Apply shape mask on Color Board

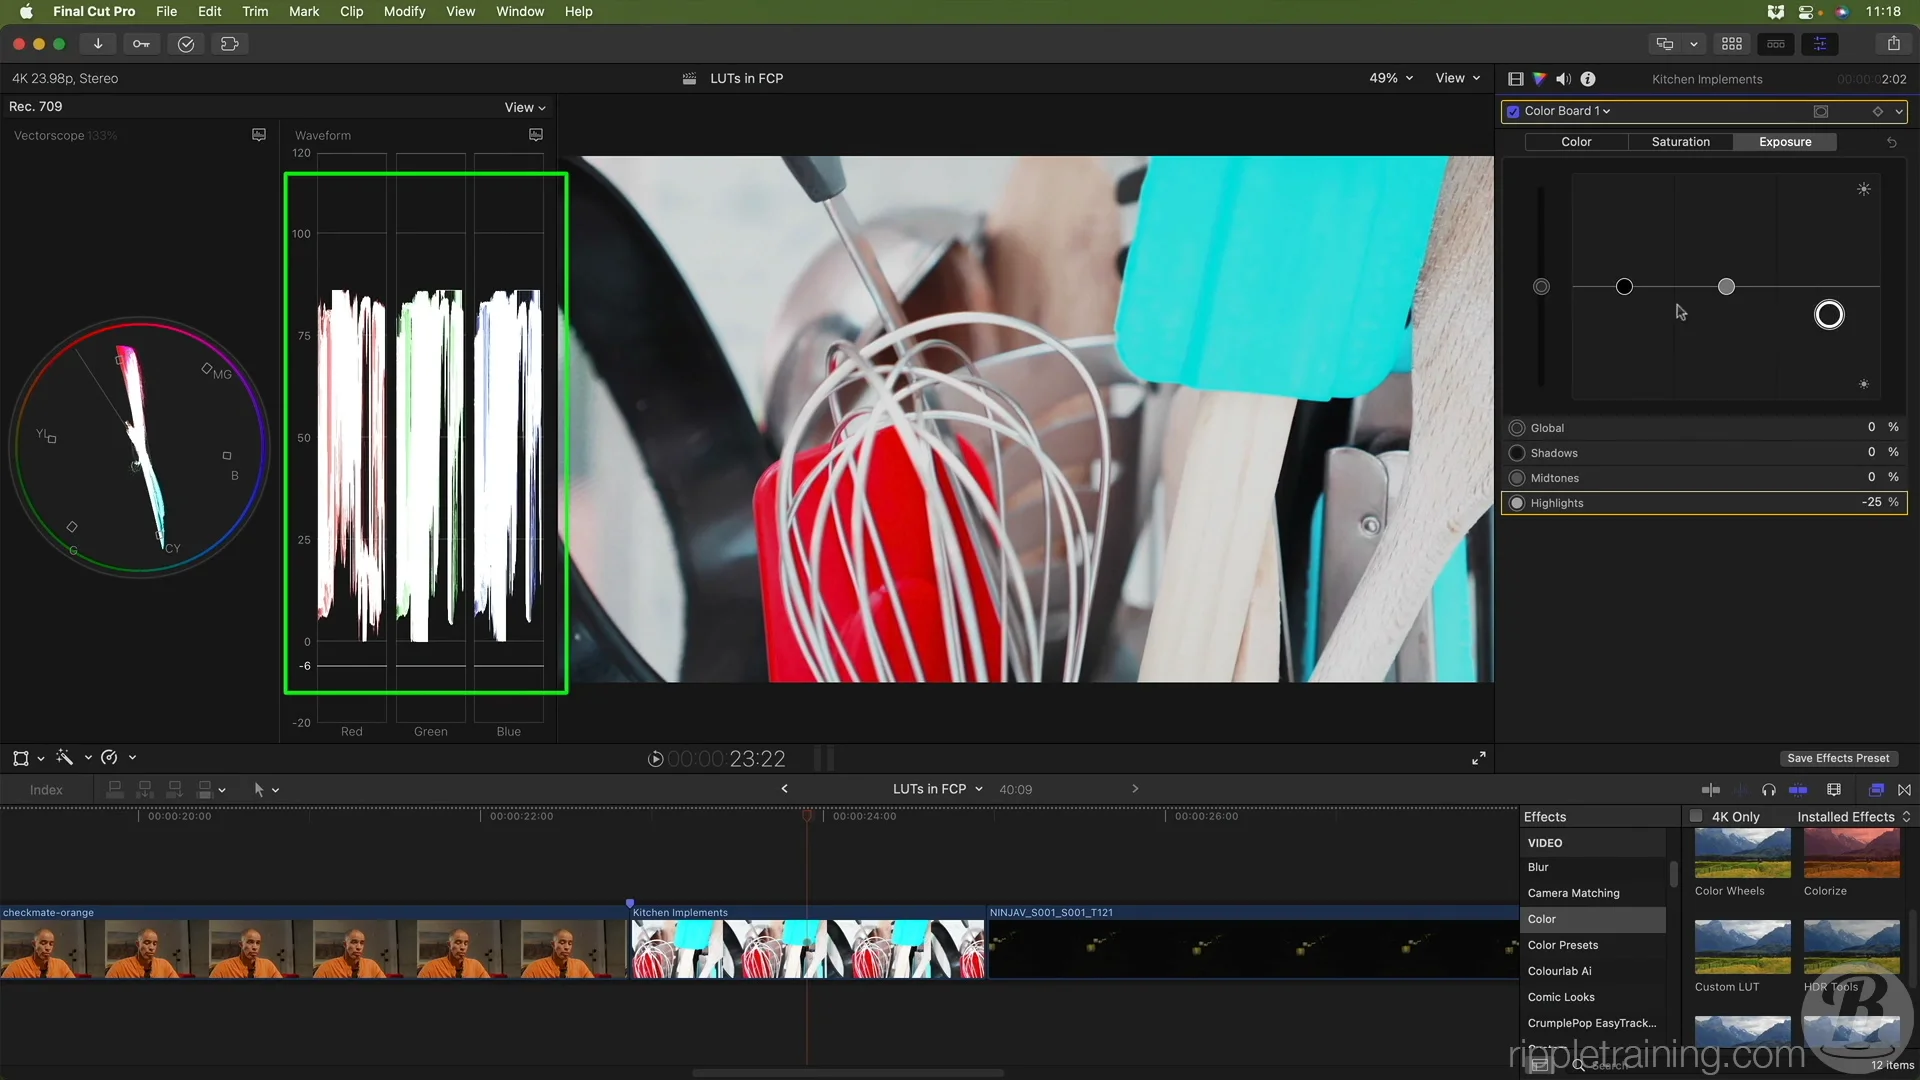[1820, 111]
